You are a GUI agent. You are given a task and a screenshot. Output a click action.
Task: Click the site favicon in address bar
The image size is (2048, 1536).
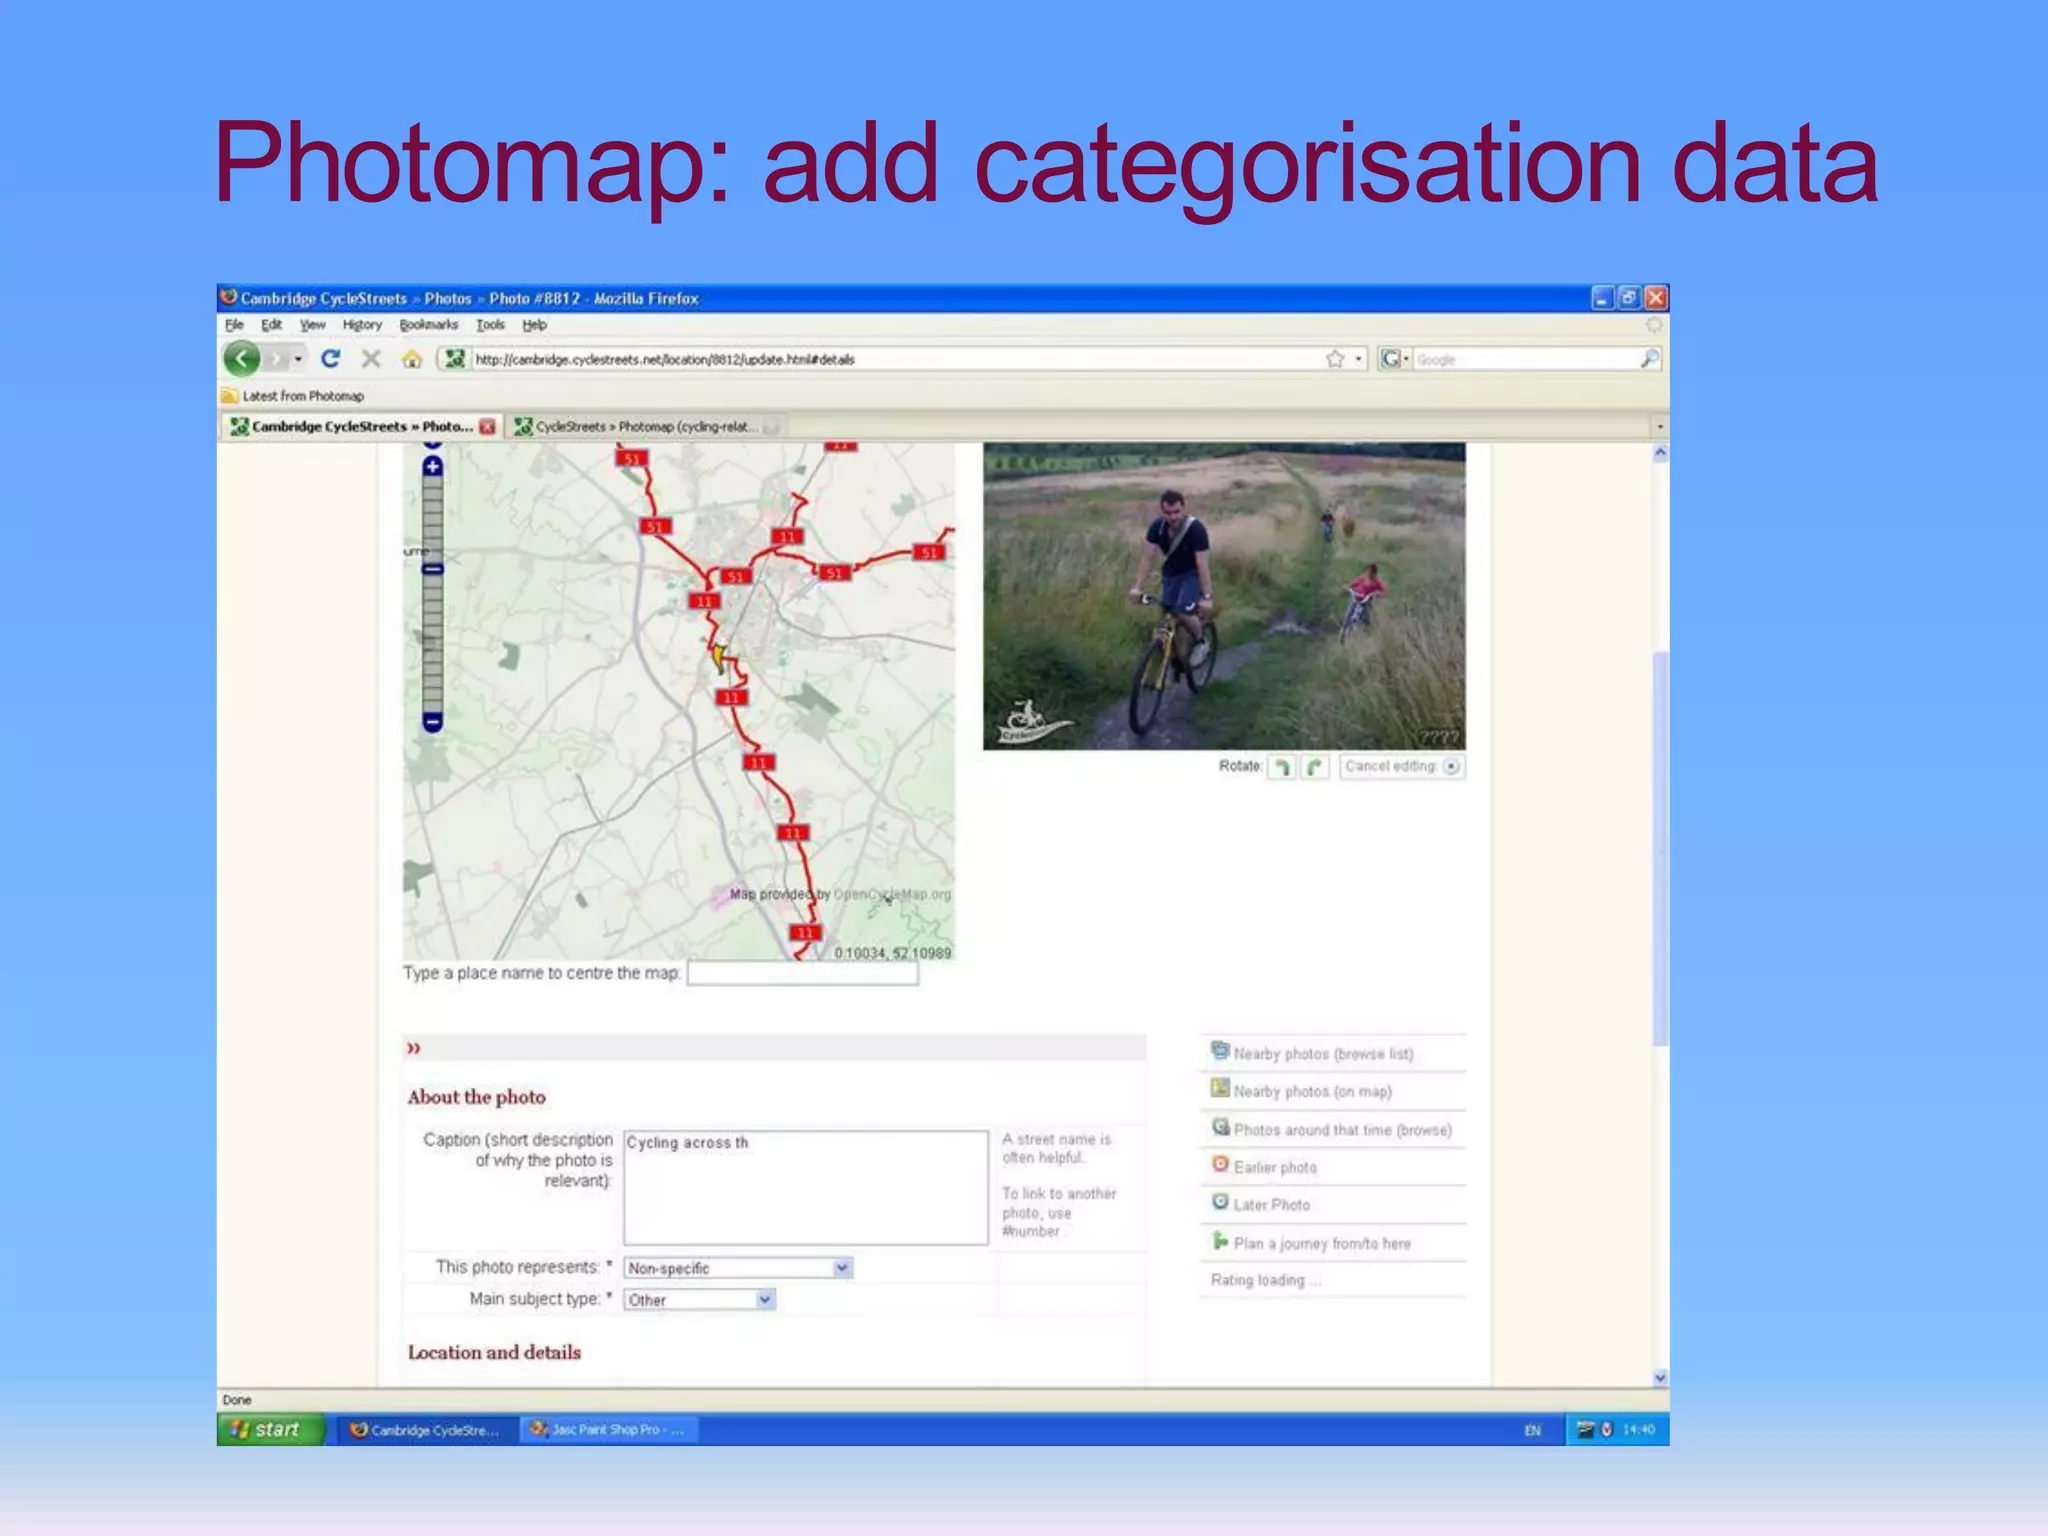[455, 358]
